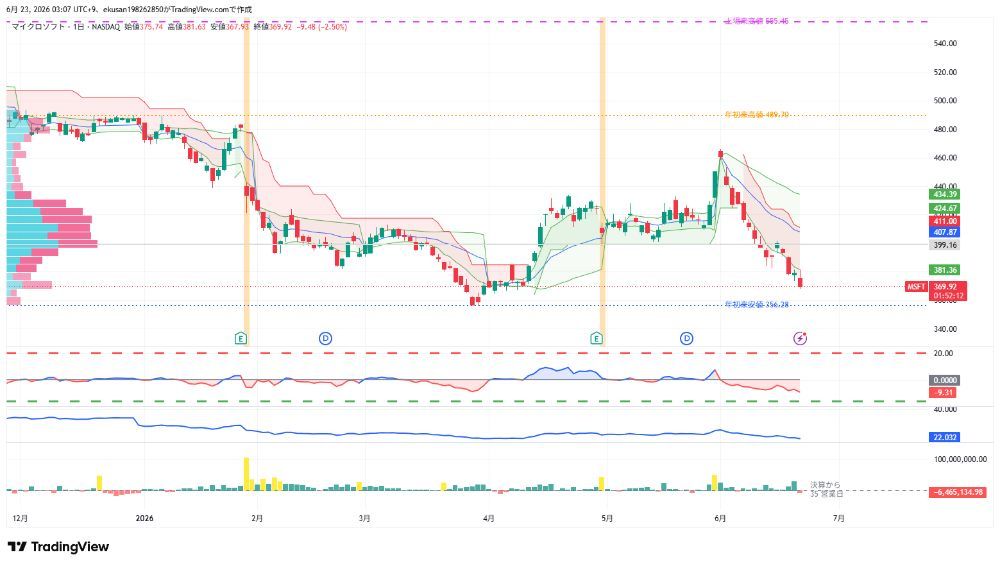The image size is (1000, 566).
Task: Click the late-April earnings E marker
Action: (x=596, y=338)
